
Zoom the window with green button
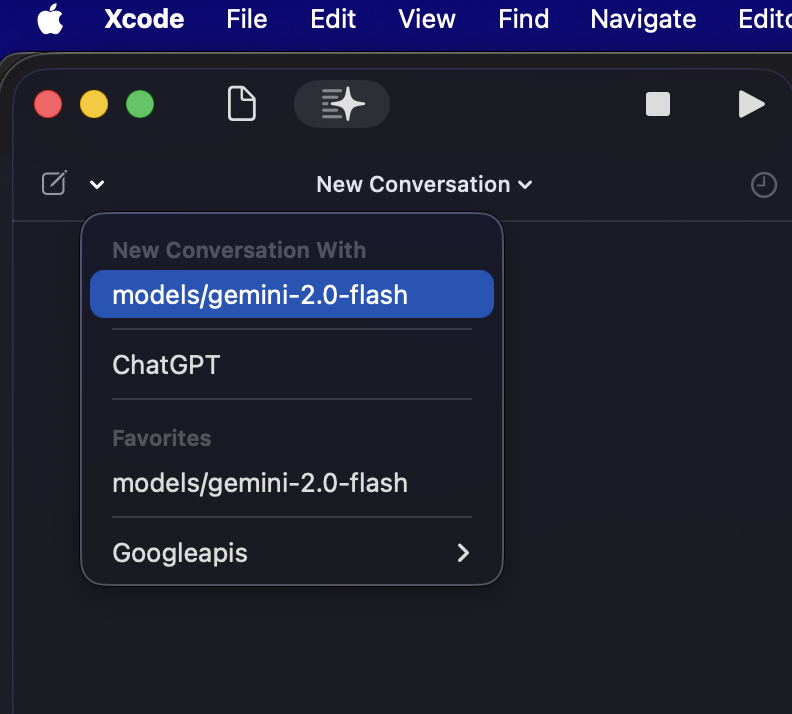click(x=140, y=104)
